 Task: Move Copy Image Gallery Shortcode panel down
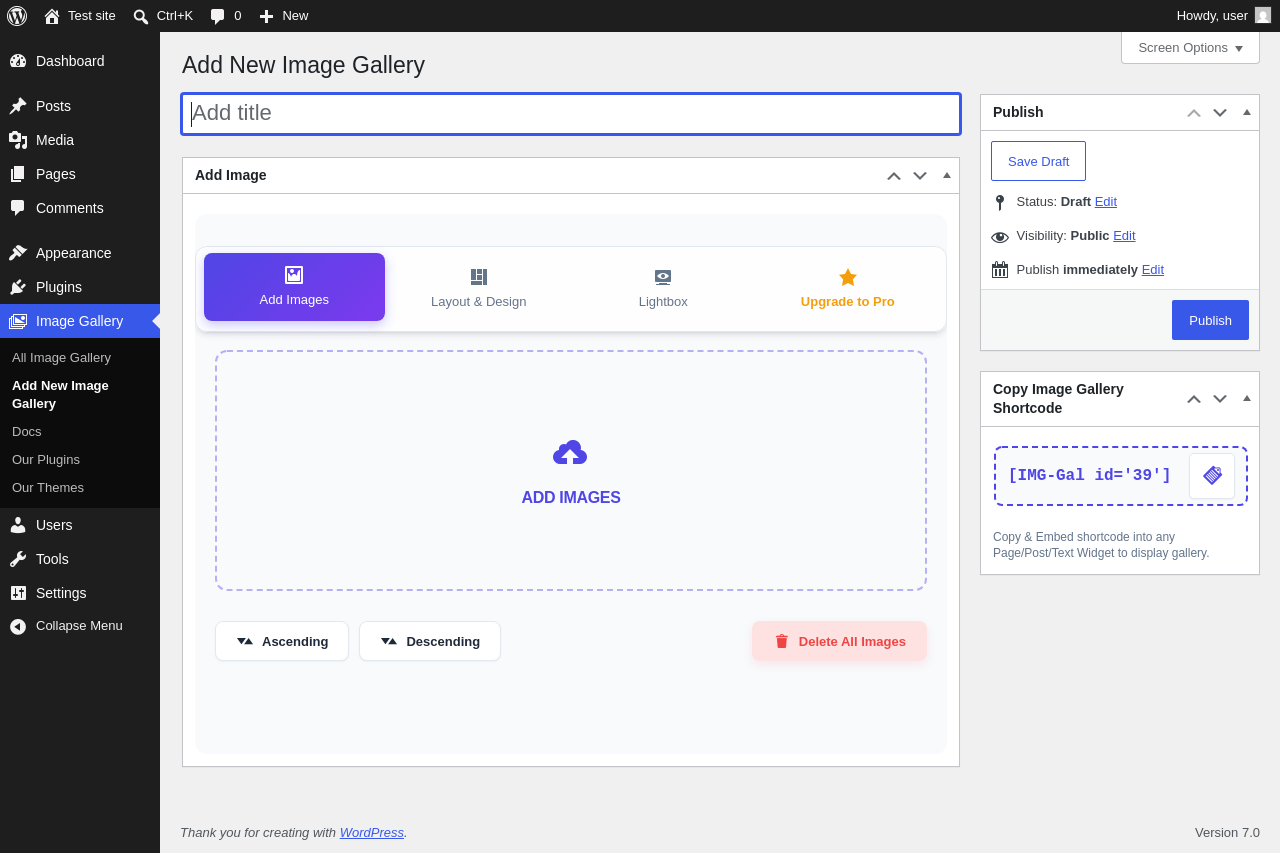pyautogui.click(x=1220, y=399)
